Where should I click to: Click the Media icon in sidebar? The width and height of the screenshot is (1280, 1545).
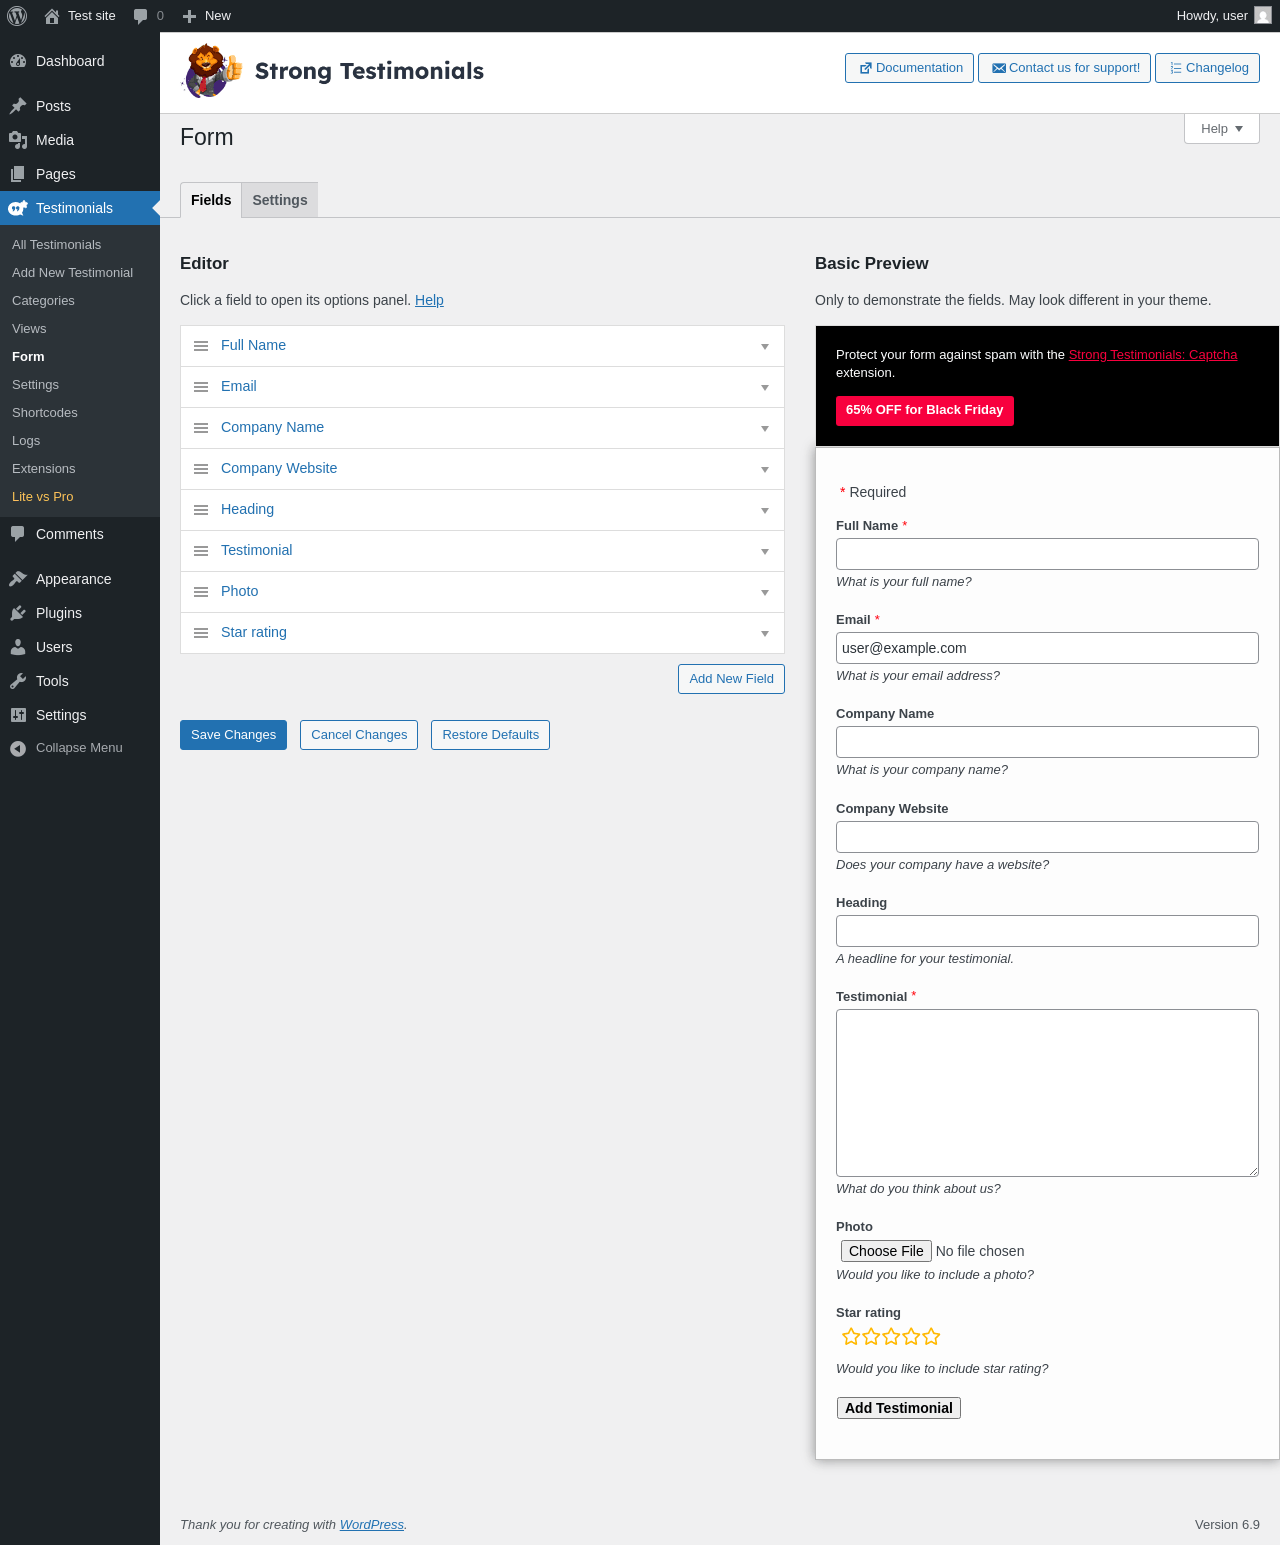[x=18, y=140]
